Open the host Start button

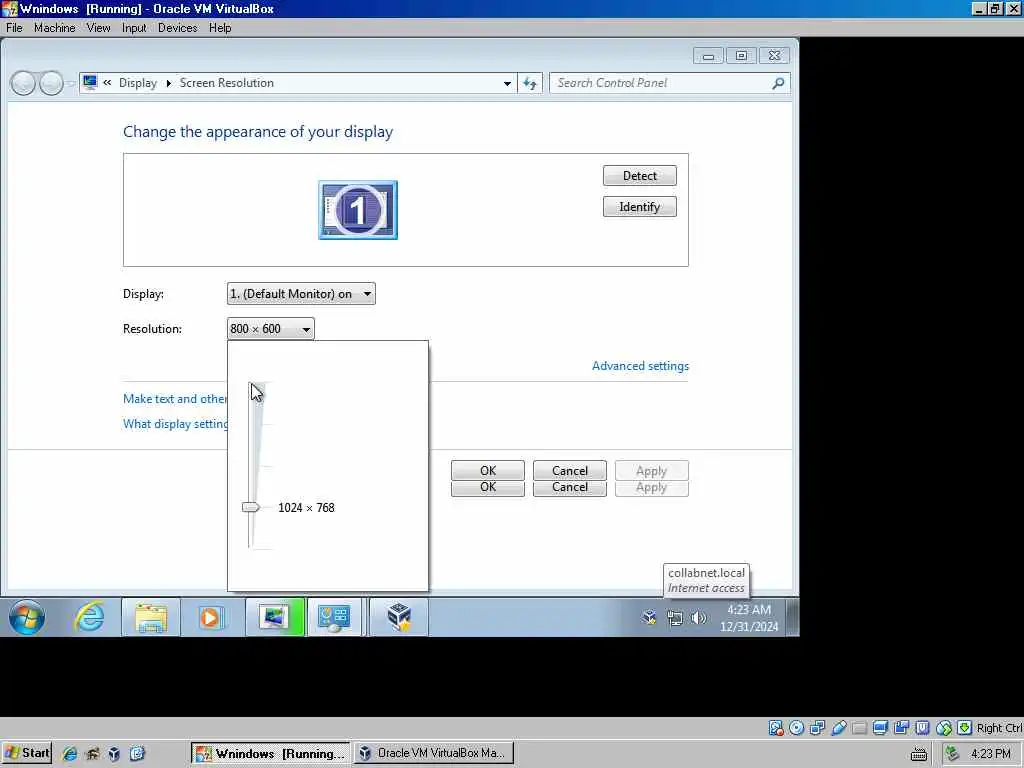(27, 753)
